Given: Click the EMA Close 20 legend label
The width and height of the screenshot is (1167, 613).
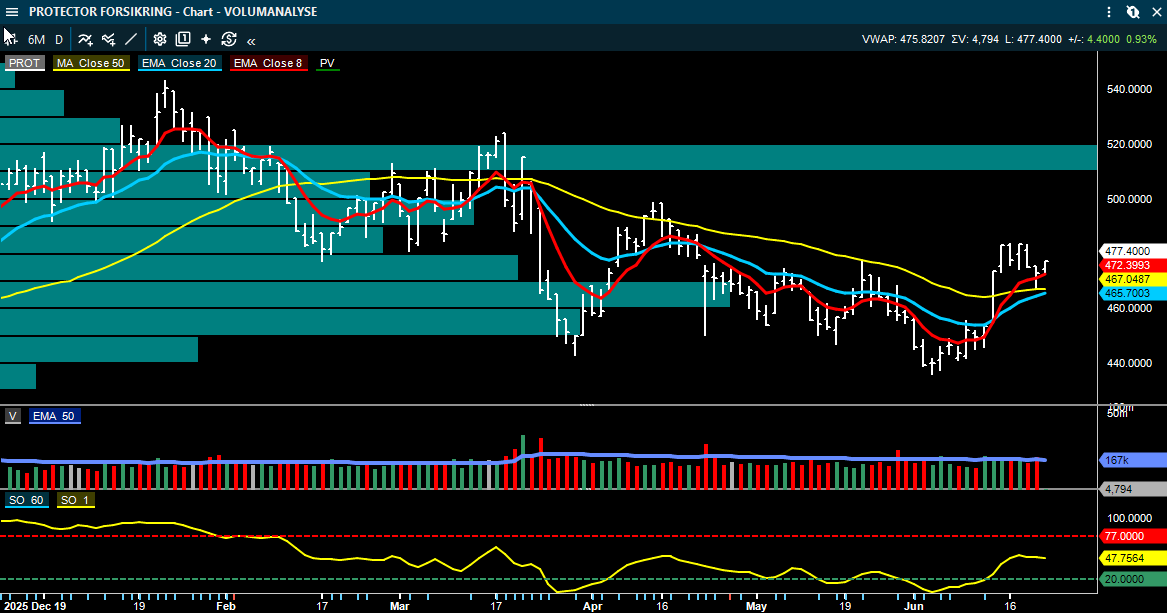Looking at the screenshot, I should pos(179,63).
